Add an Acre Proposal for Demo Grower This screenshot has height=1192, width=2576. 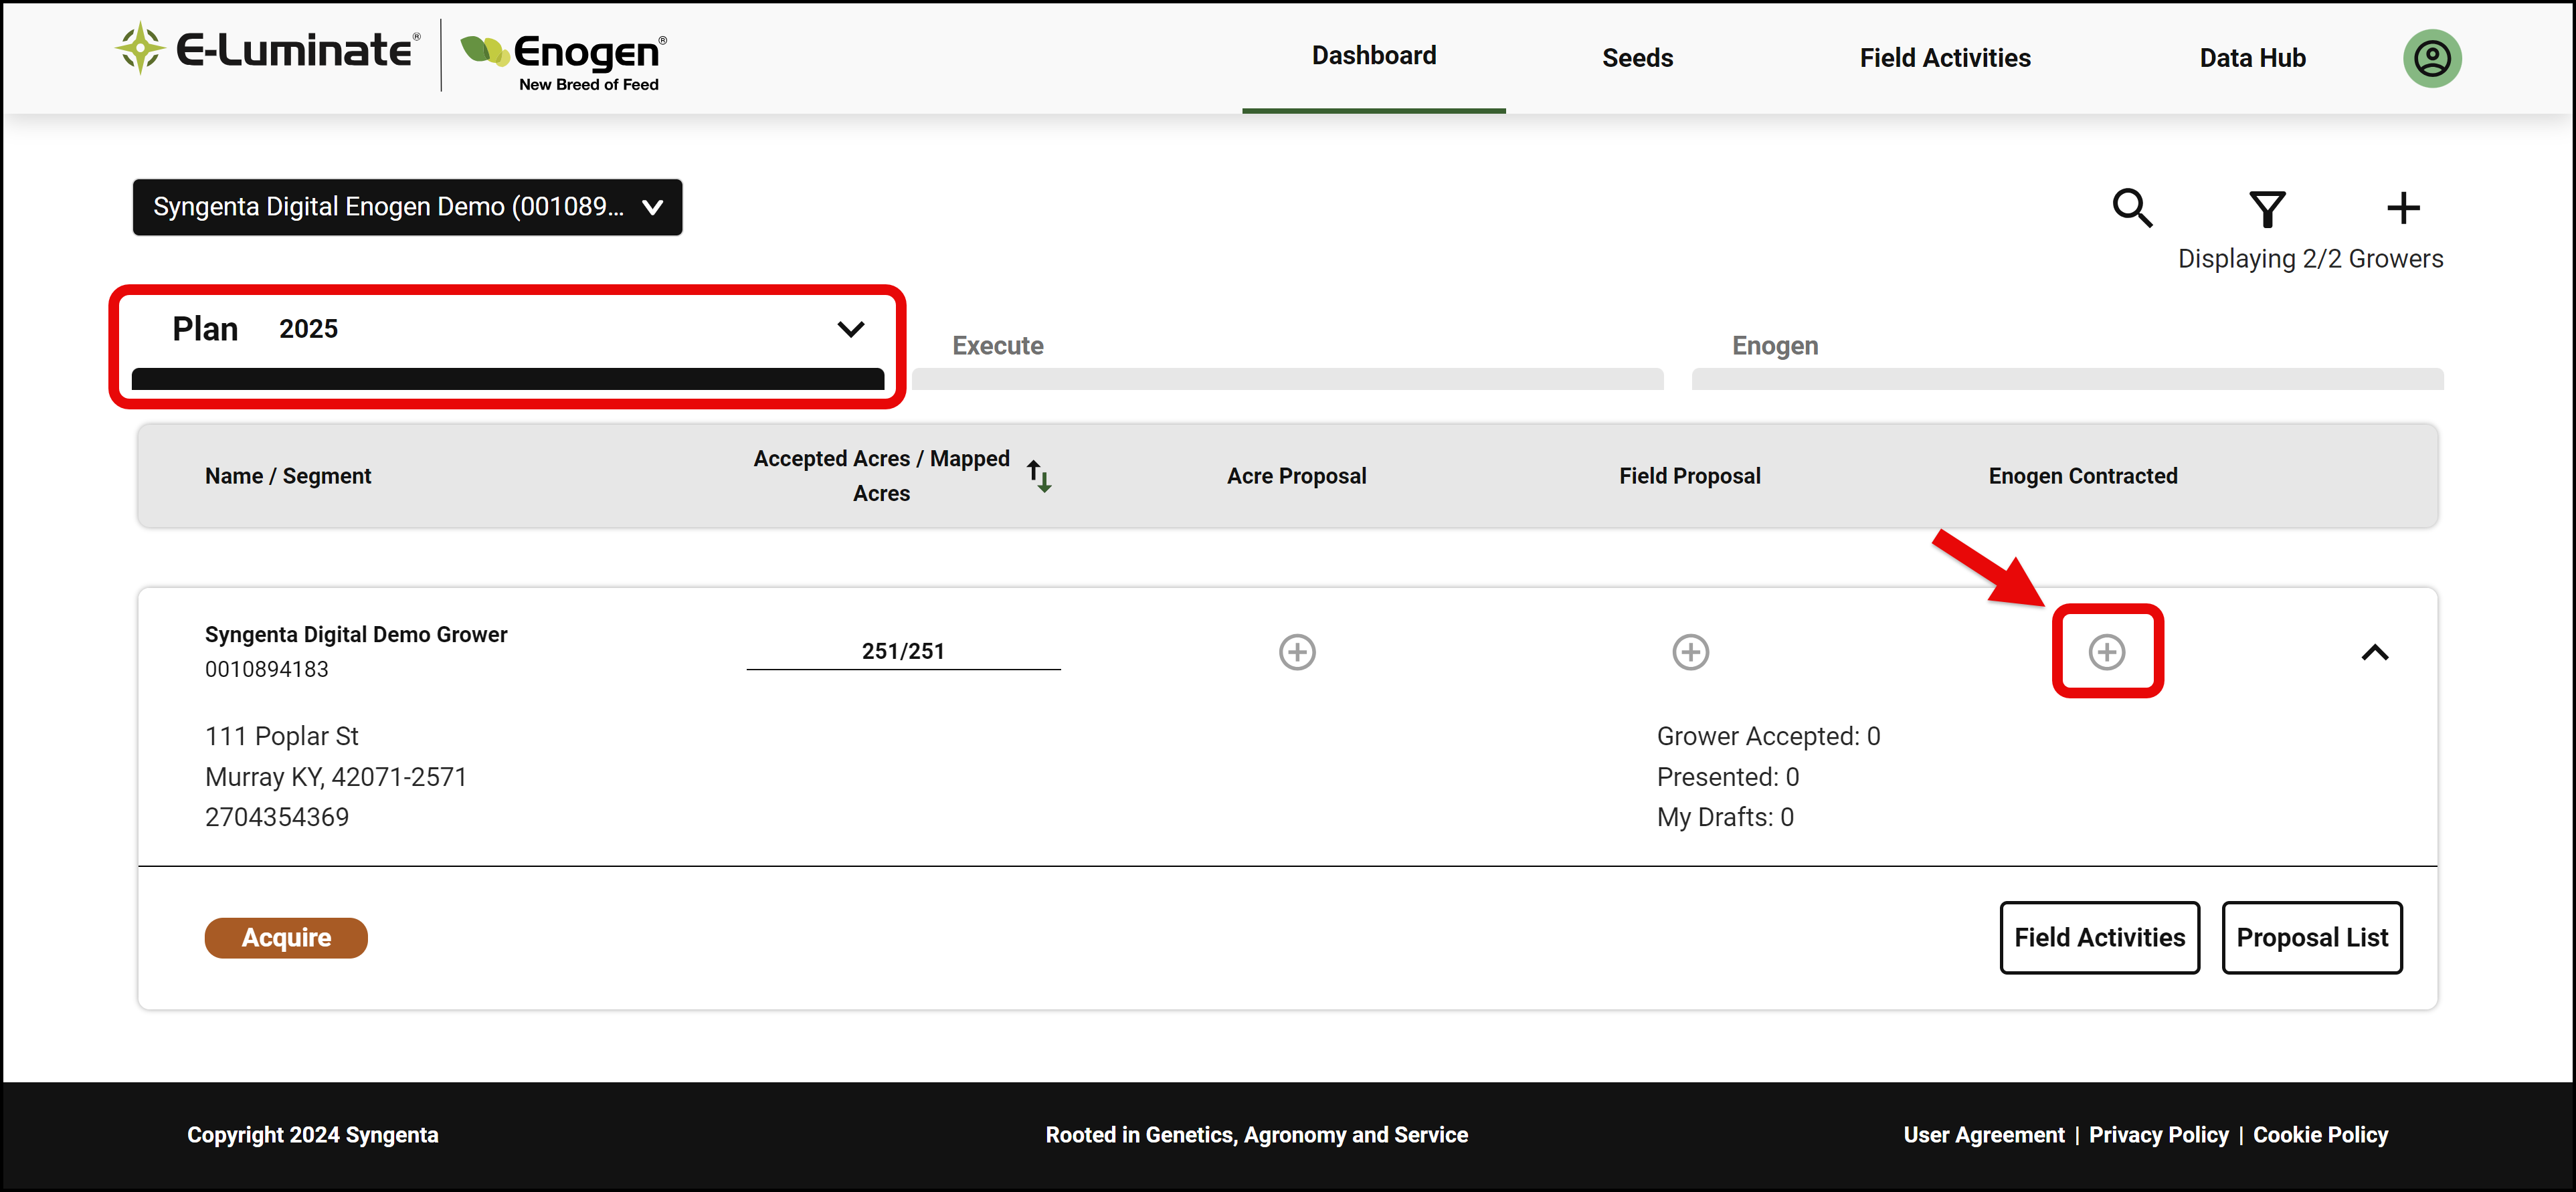tap(1297, 652)
